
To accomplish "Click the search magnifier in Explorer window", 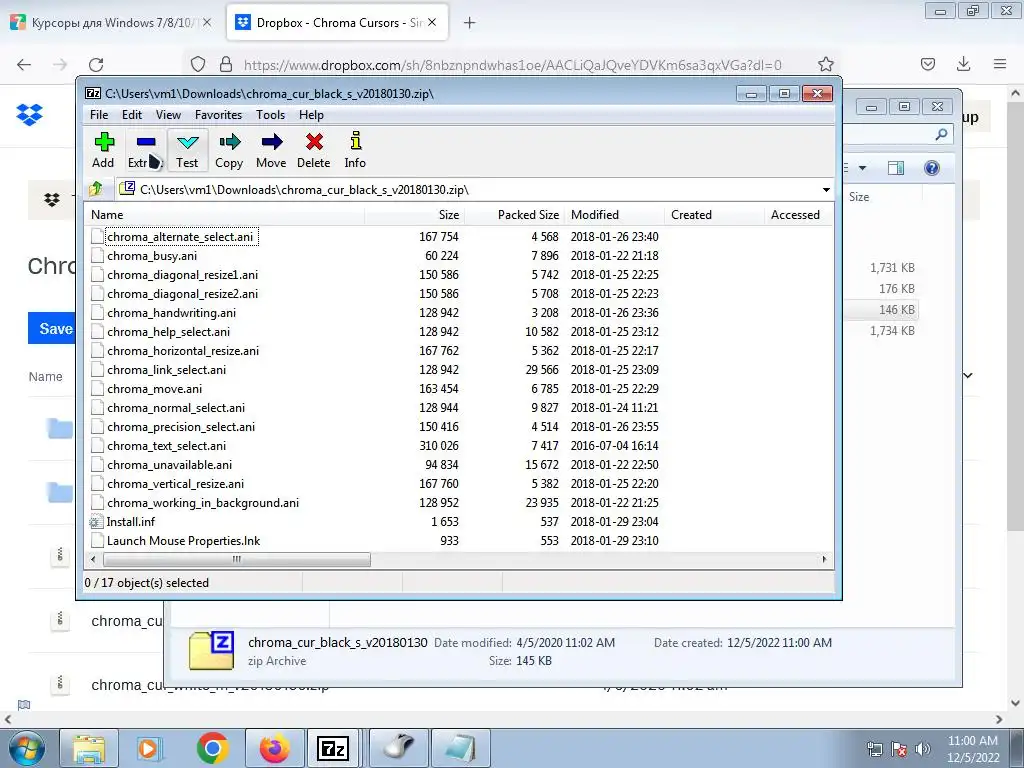I will click(940, 135).
